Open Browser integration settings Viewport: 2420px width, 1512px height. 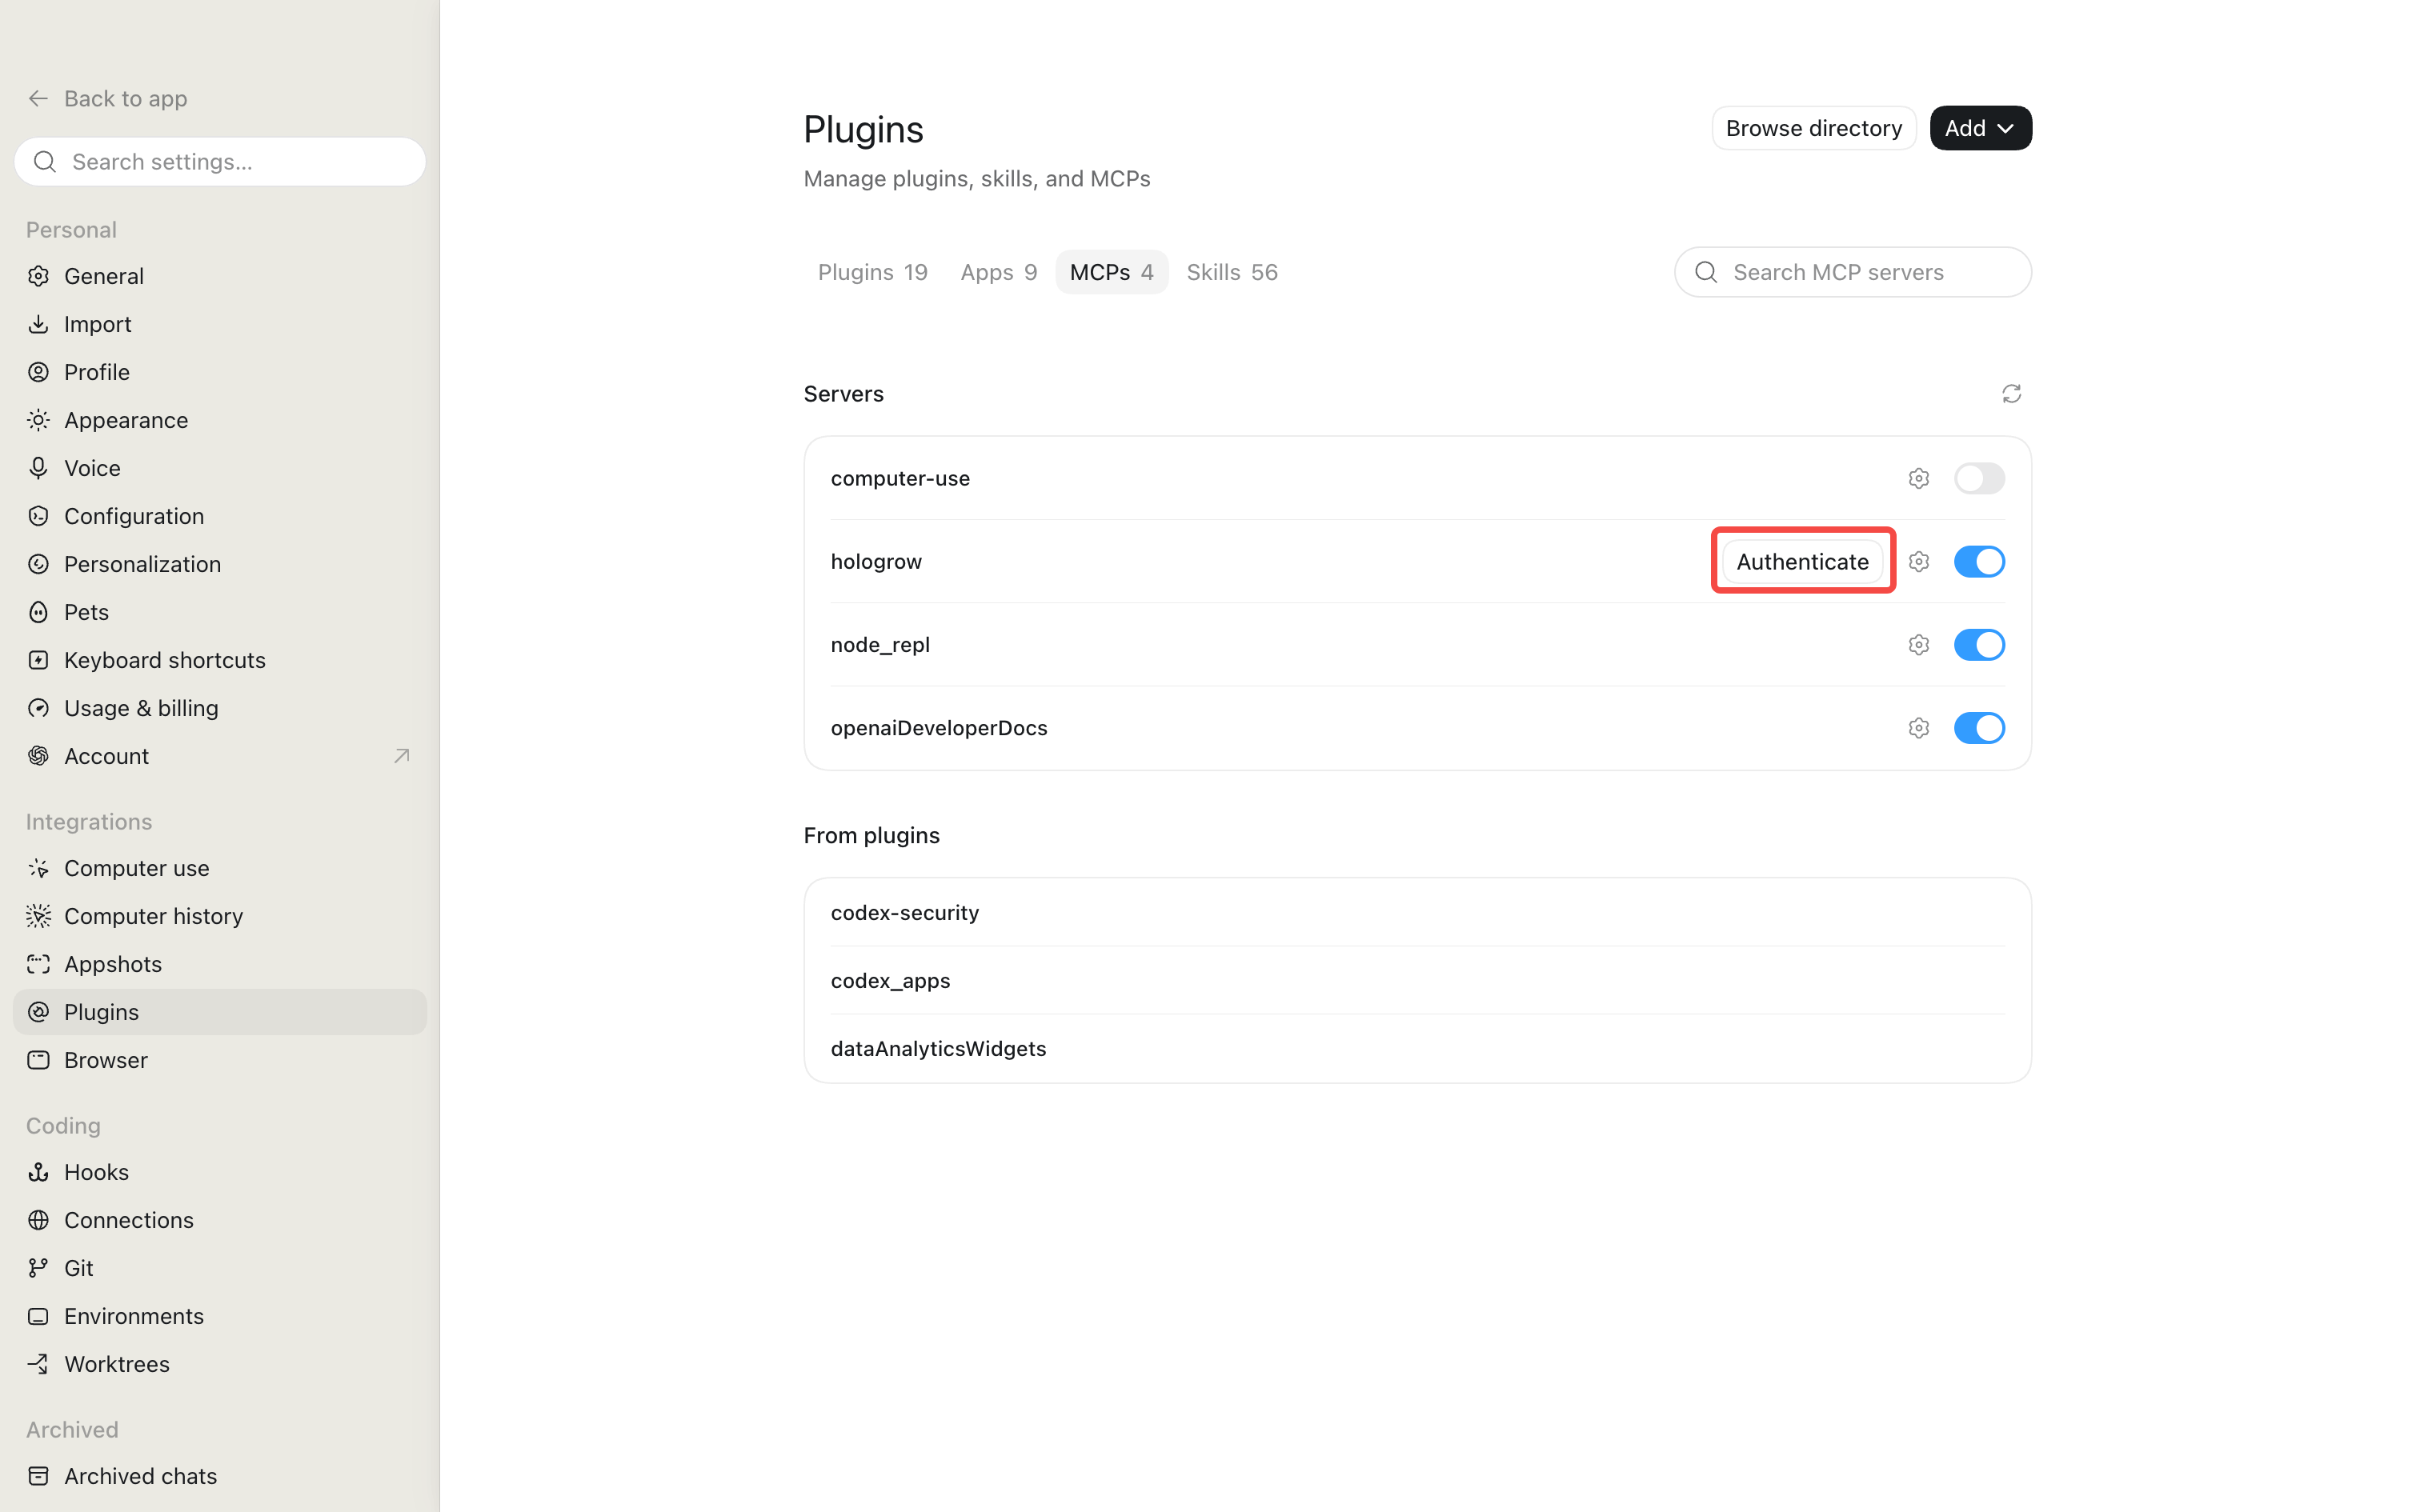(x=220, y=1060)
